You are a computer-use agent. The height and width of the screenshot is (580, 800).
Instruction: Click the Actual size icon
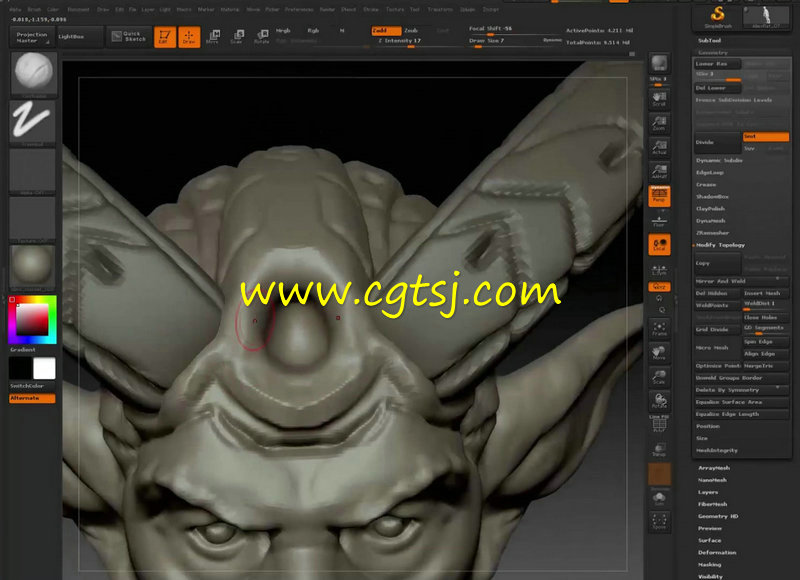click(x=659, y=147)
